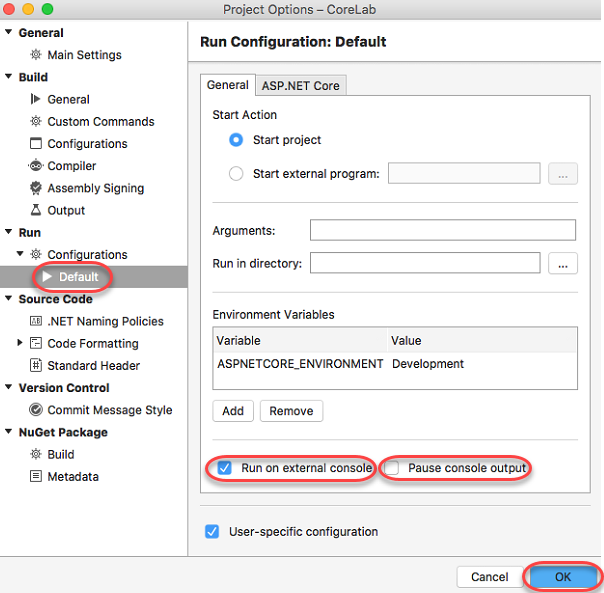Click Commit Message Style checkmark icon

click(36, 410)
